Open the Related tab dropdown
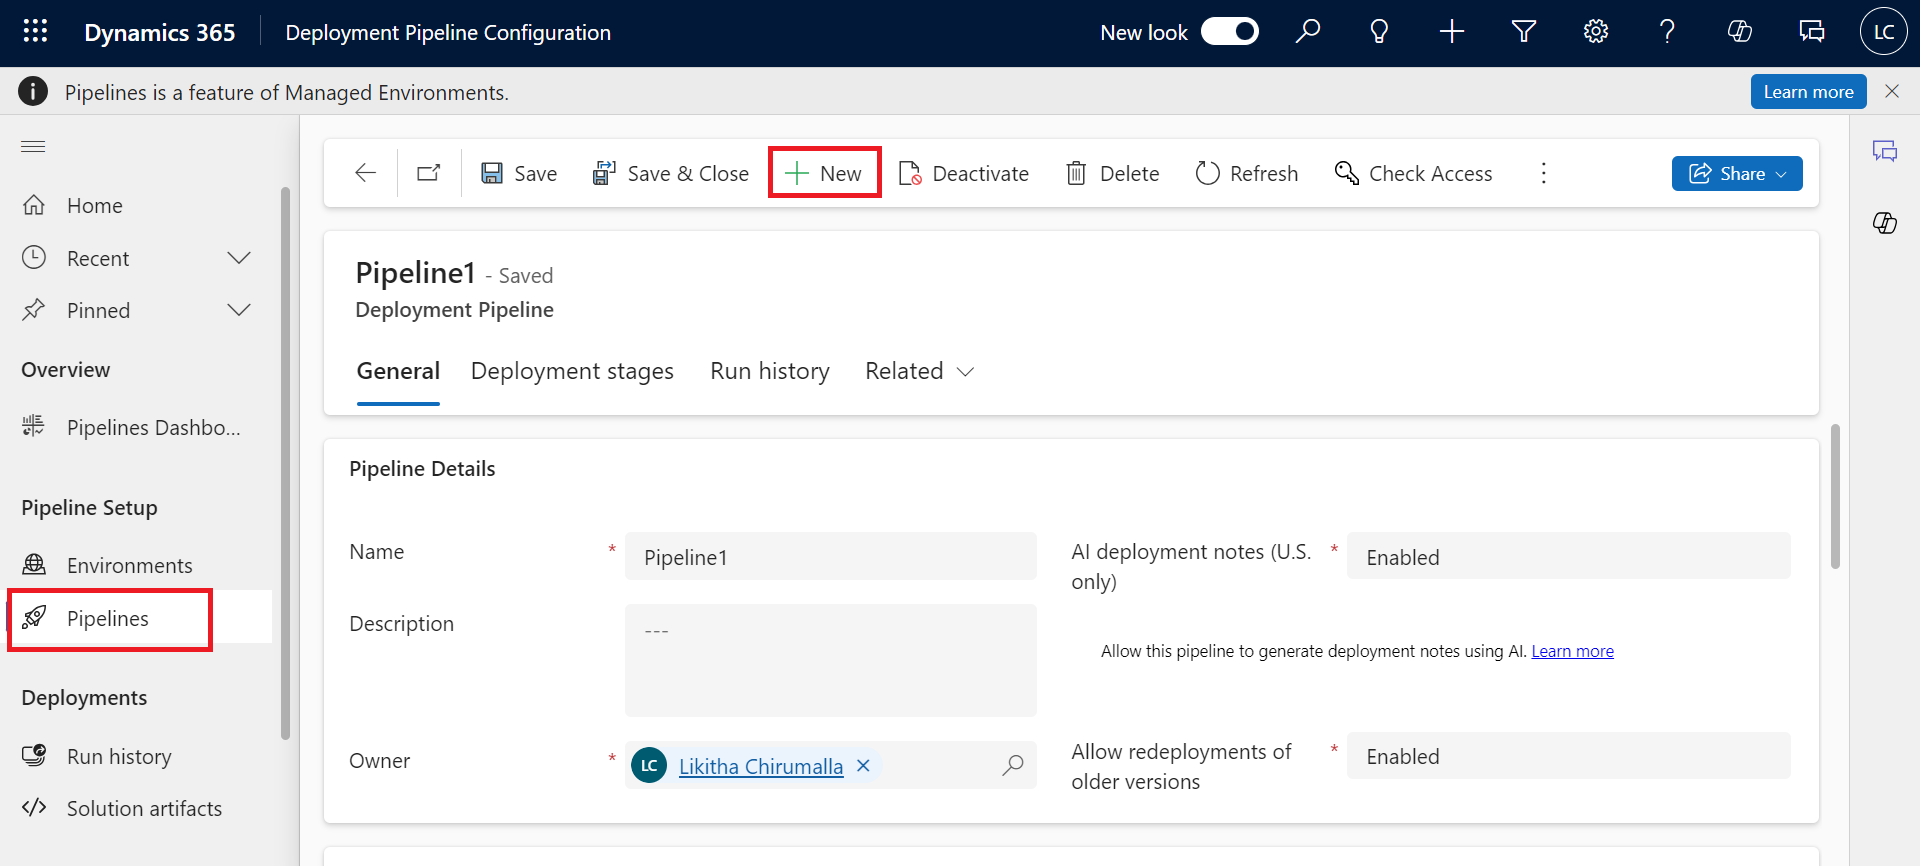The width and height of the screenshot is (1920, 866). tap(919, 372)
